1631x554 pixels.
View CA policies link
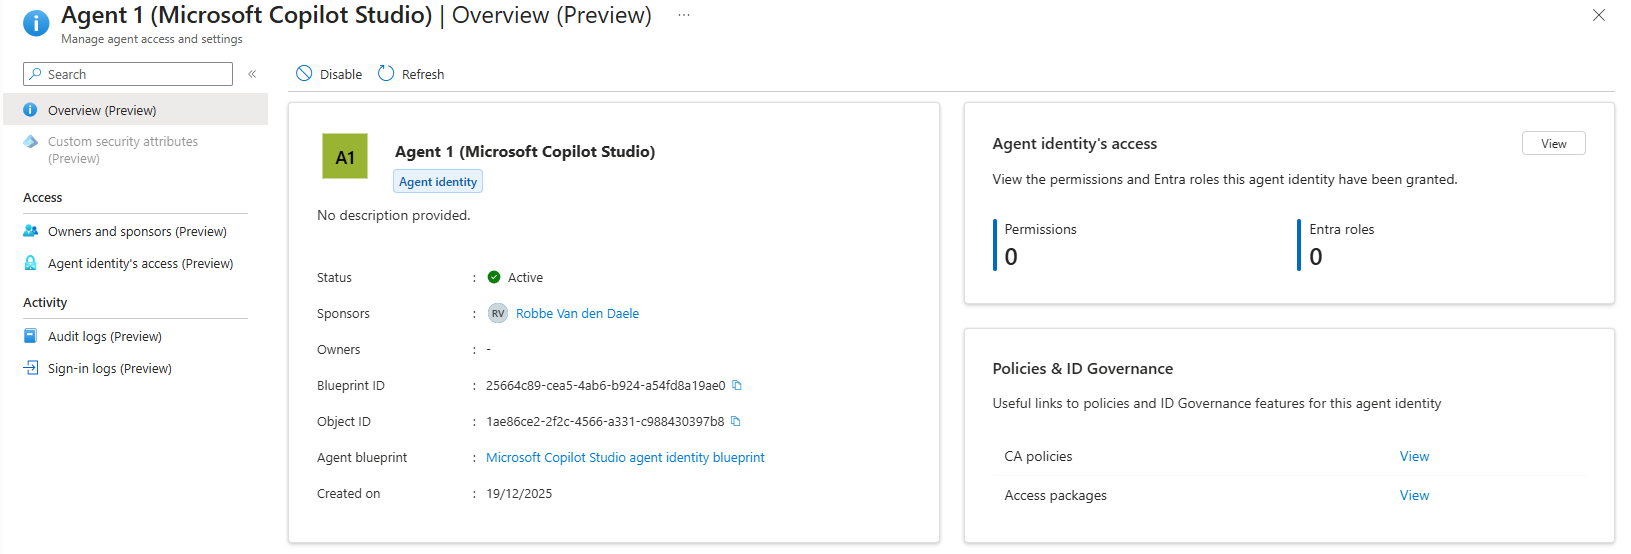point(1414,456)
